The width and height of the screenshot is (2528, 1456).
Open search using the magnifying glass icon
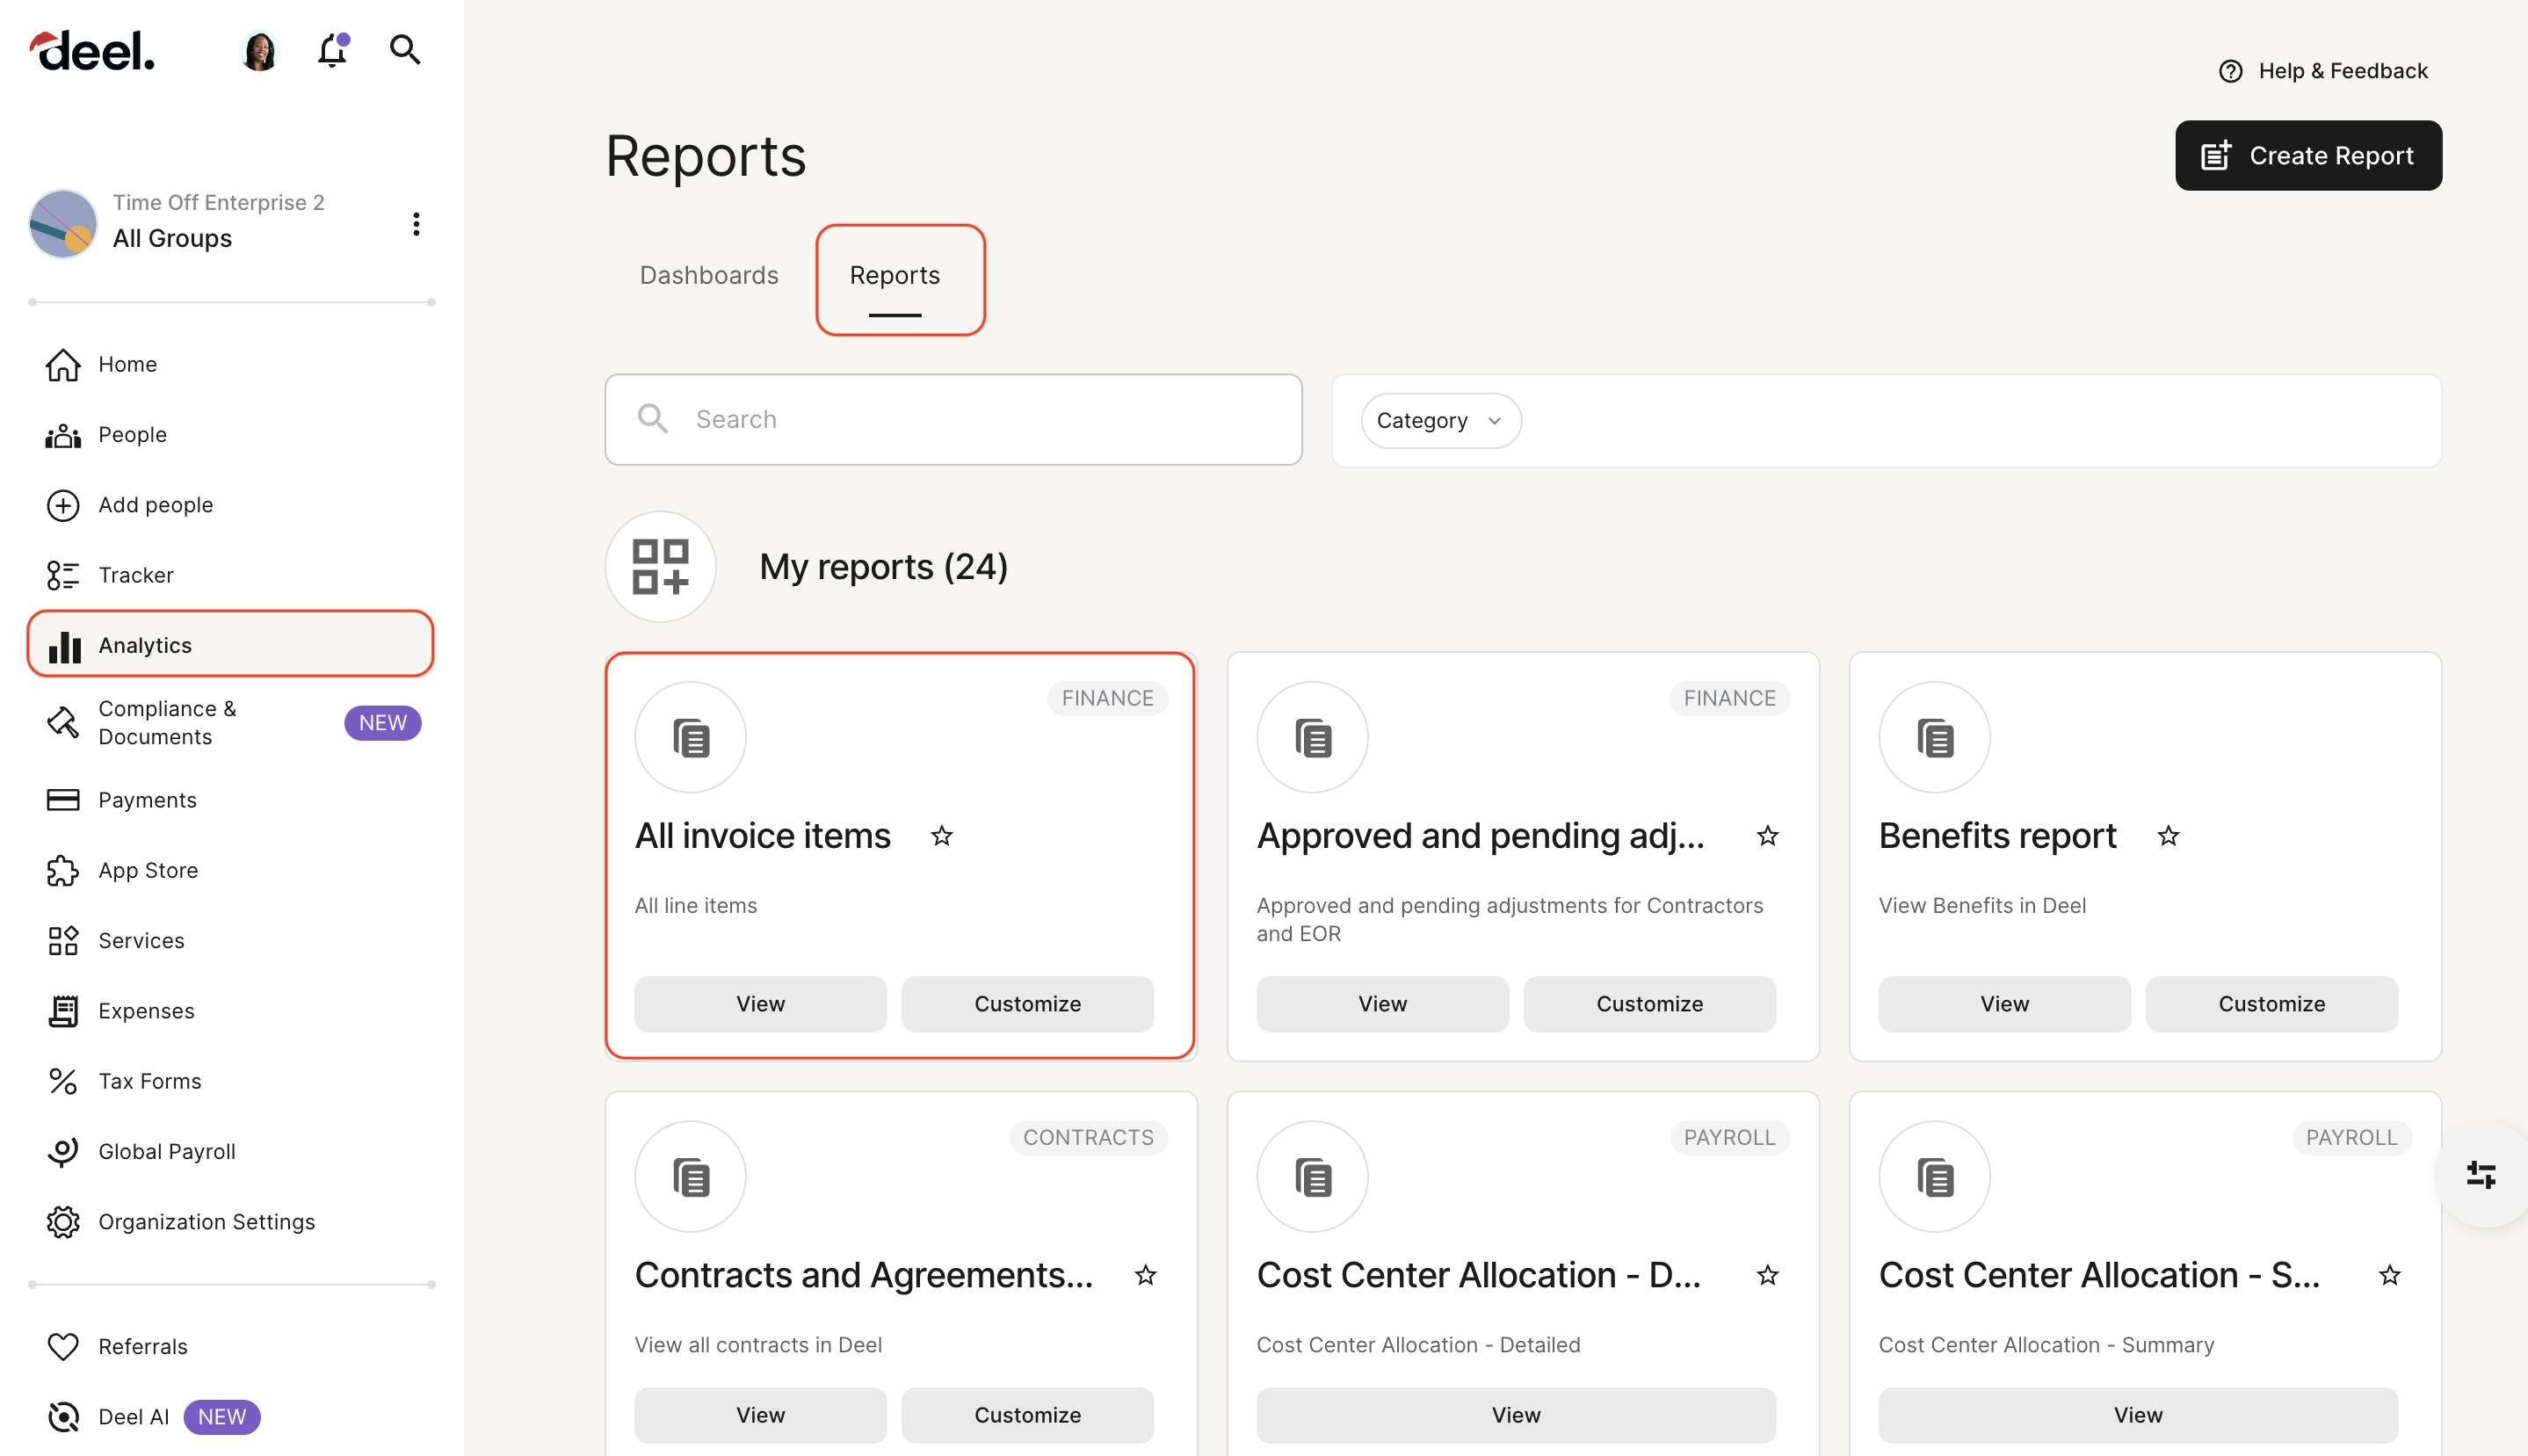[404, 49]
